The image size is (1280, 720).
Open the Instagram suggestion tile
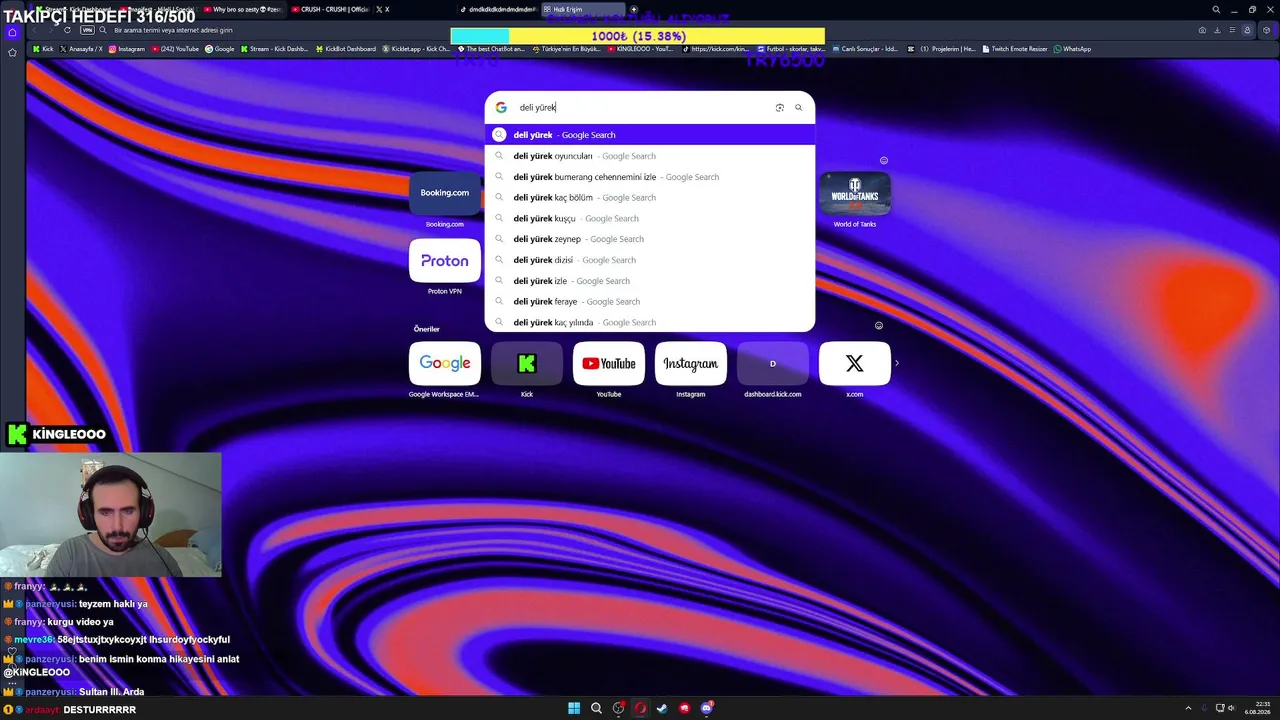(691, 364)
